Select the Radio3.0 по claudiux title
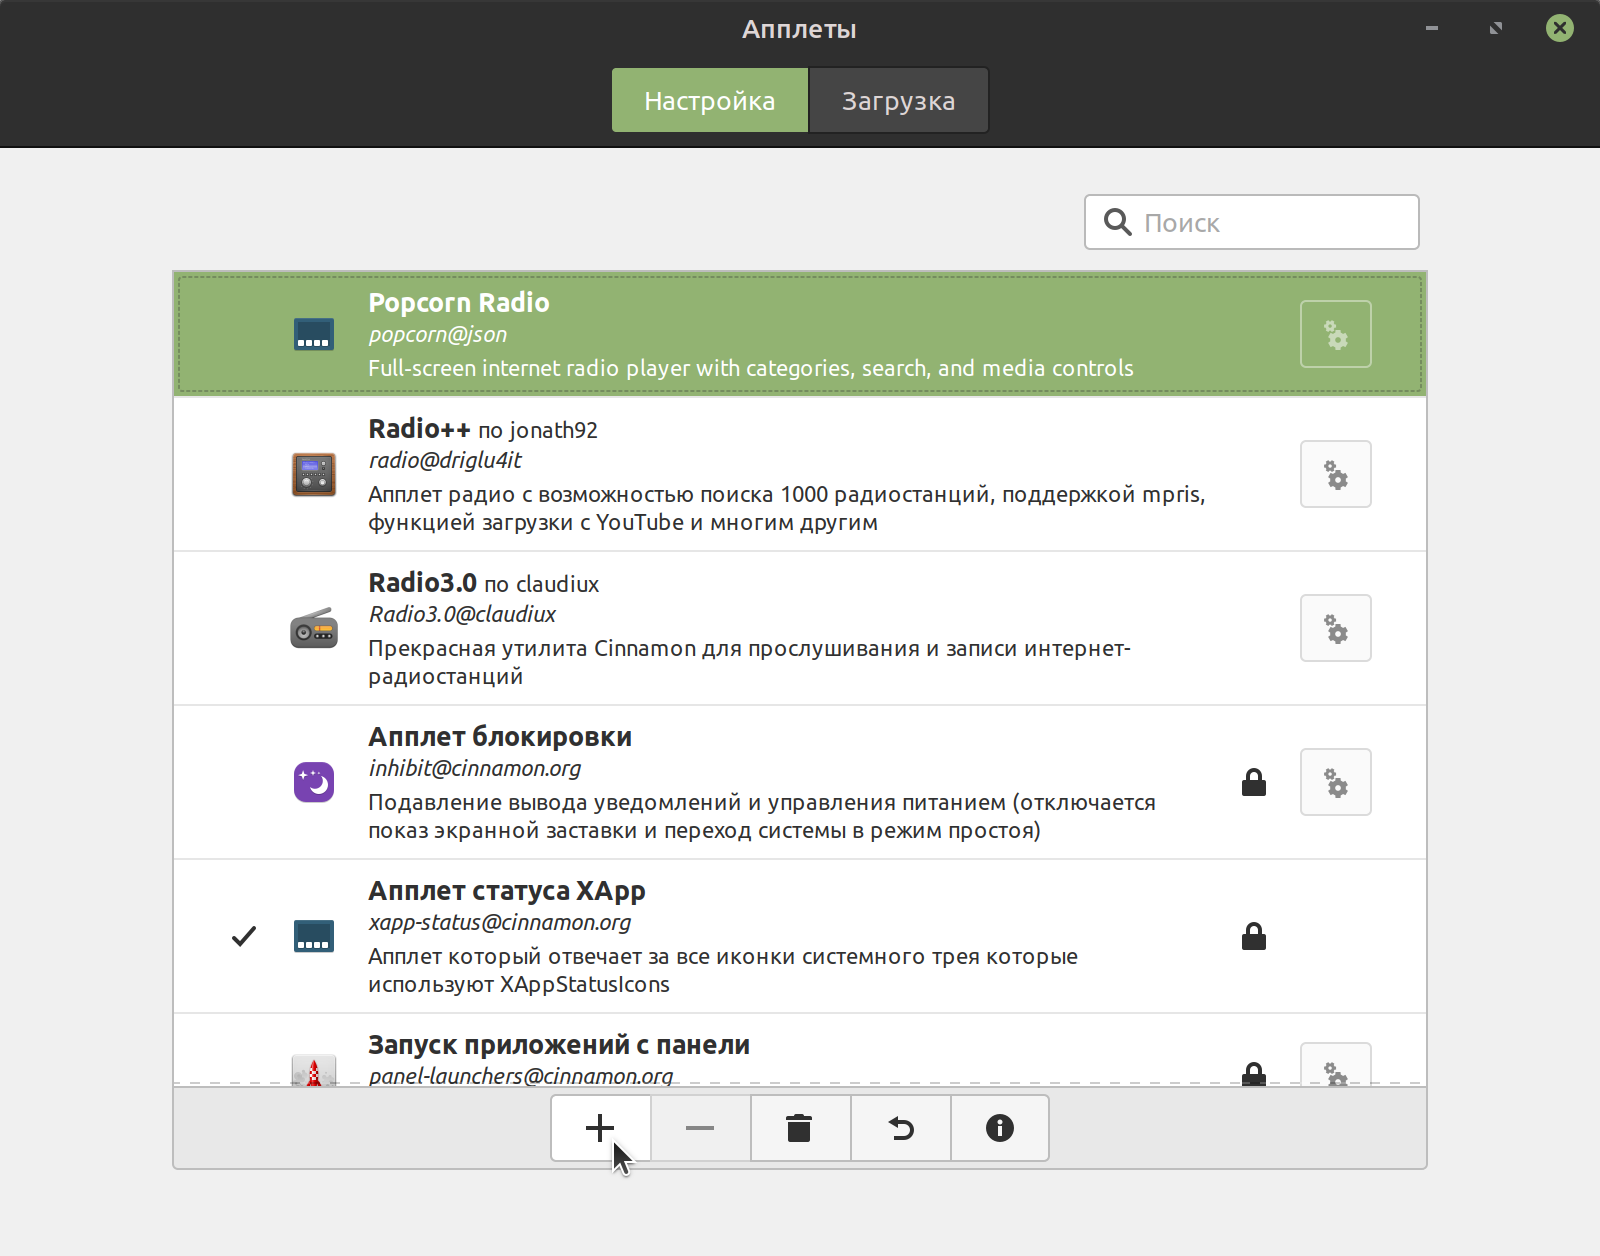This screenshot has width=1600, height=1256. [x=484, y=583]
